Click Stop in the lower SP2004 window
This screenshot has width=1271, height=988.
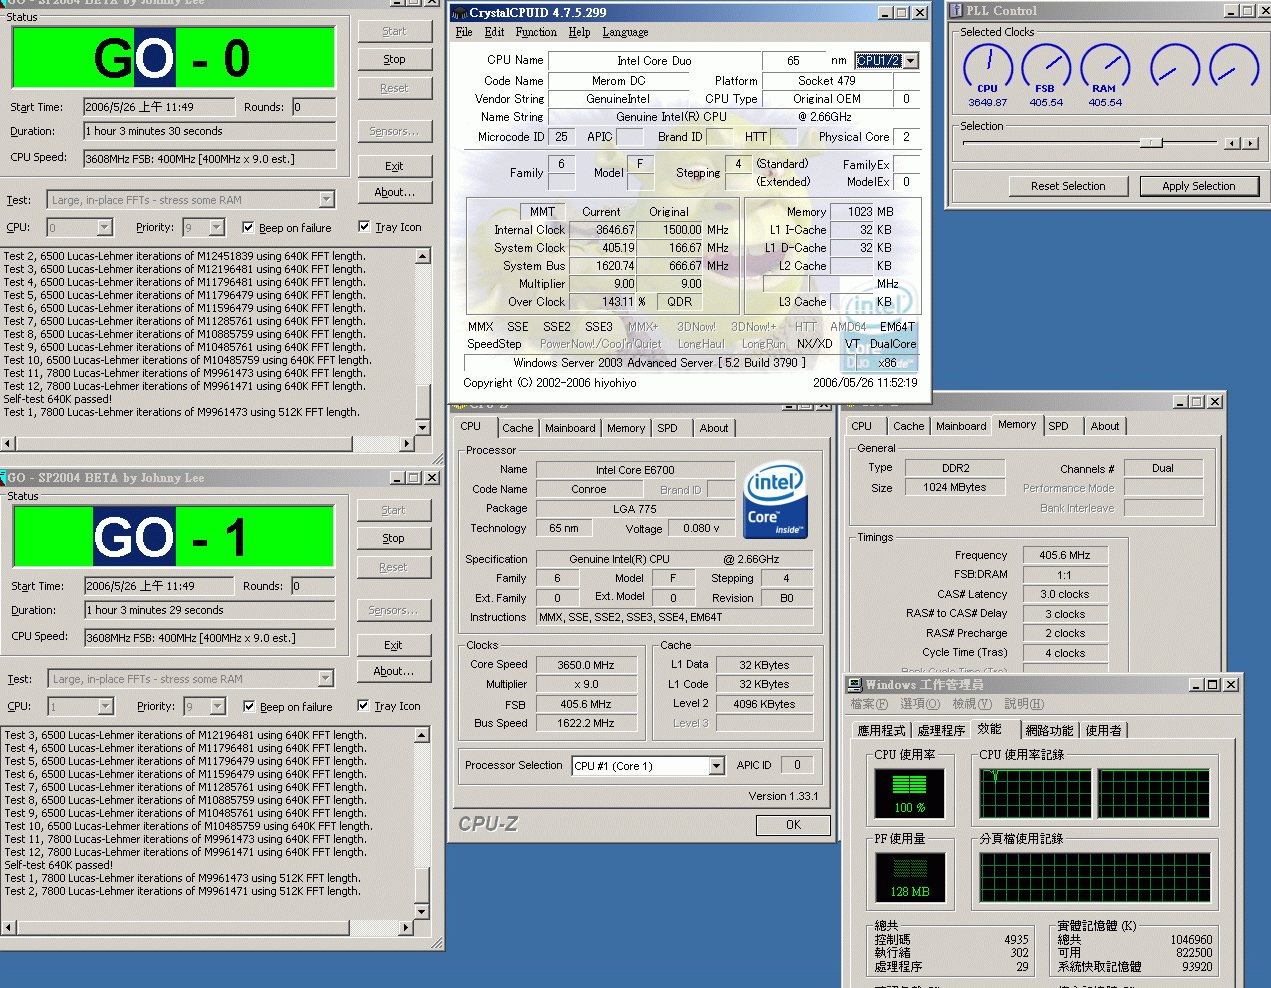pos(393,539)
